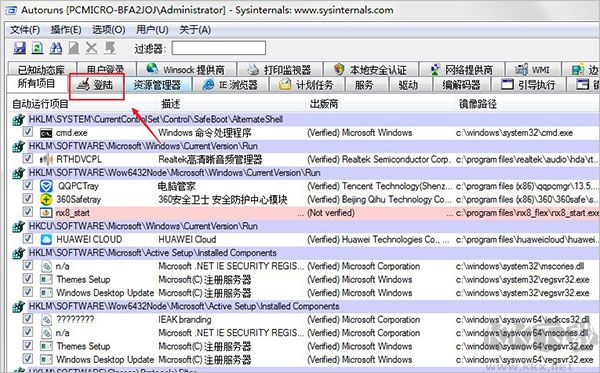Click the icon on 计划任务 tab
600x373 pixels.
285,84
